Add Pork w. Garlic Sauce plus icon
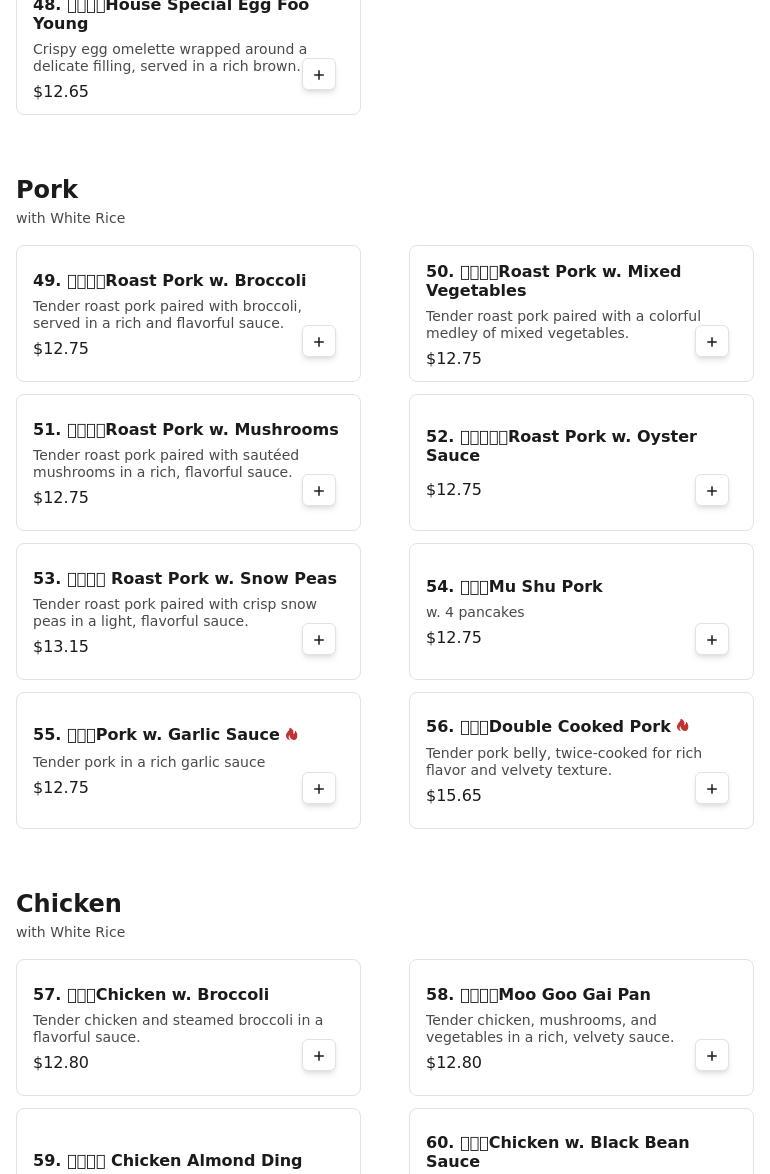 (318, 788)
